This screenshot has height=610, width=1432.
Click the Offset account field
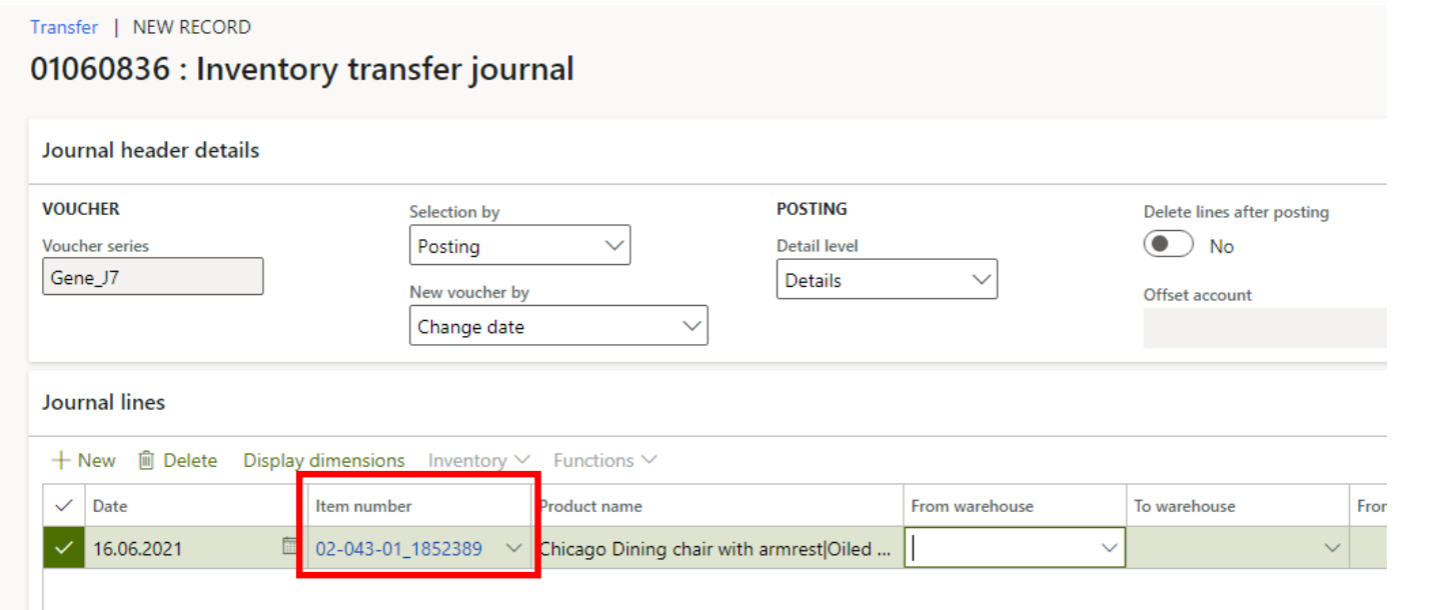pos(1264,328)
